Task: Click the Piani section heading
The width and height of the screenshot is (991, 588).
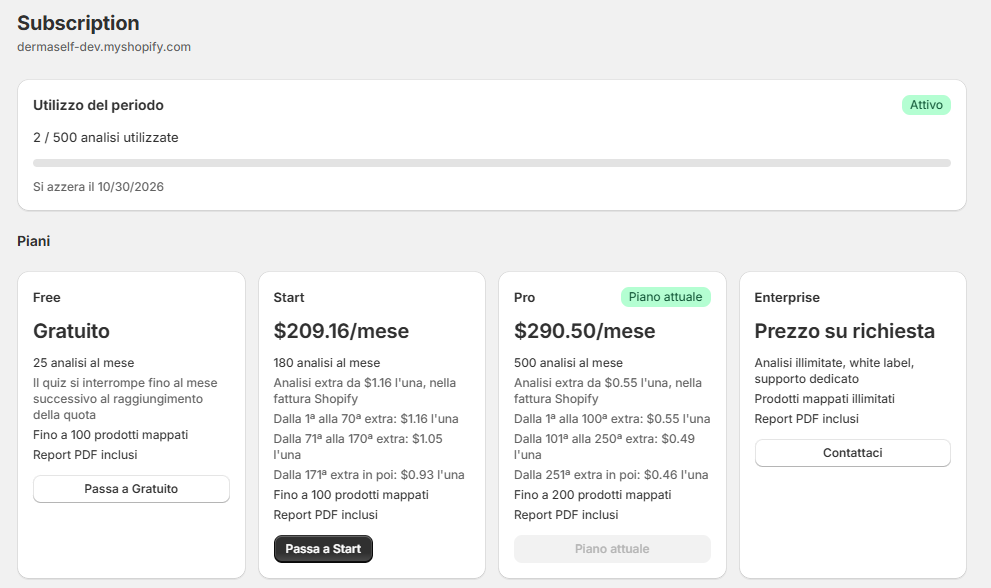Action: tap(33, 241)
